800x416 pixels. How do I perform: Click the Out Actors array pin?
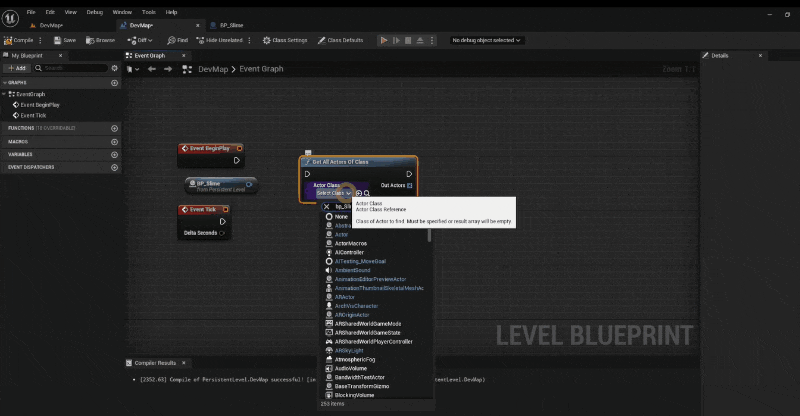(x=409, y=185)
